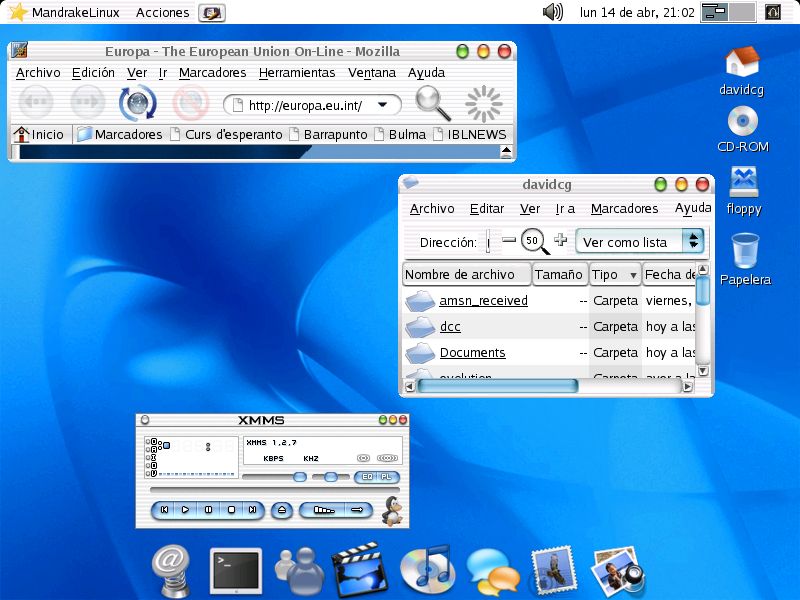Zoom out with the minus icon in davidcg window

coord(509,240)
